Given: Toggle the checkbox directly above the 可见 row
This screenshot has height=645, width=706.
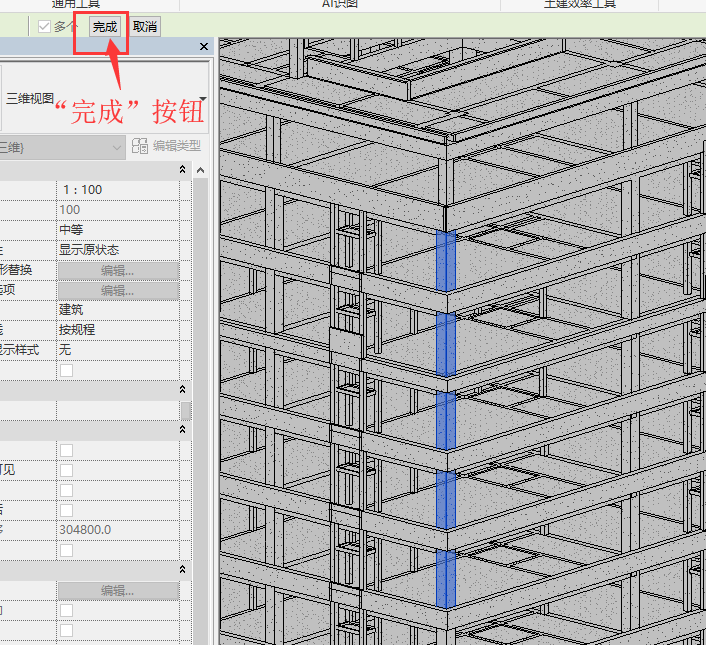Looking at the screenshot, I should [x=67, y=450].
